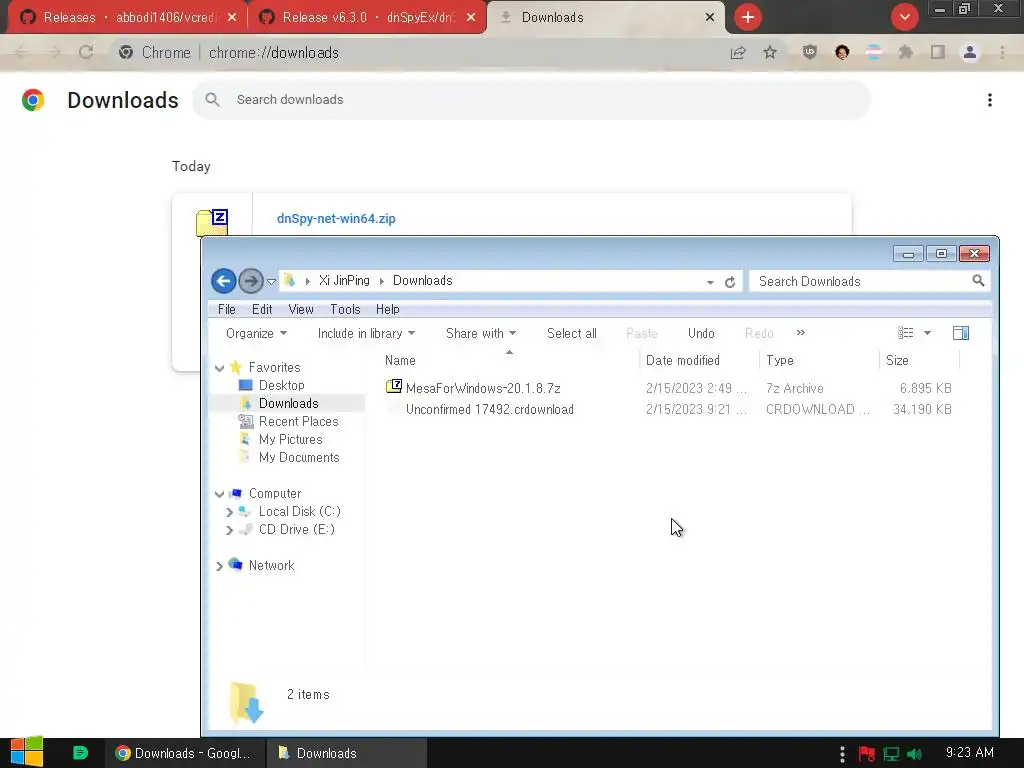Expand Local Disk (C:) tree node
Image resolution: width=1024 pixels, height=768 pixels.
(x=229, y=512)
